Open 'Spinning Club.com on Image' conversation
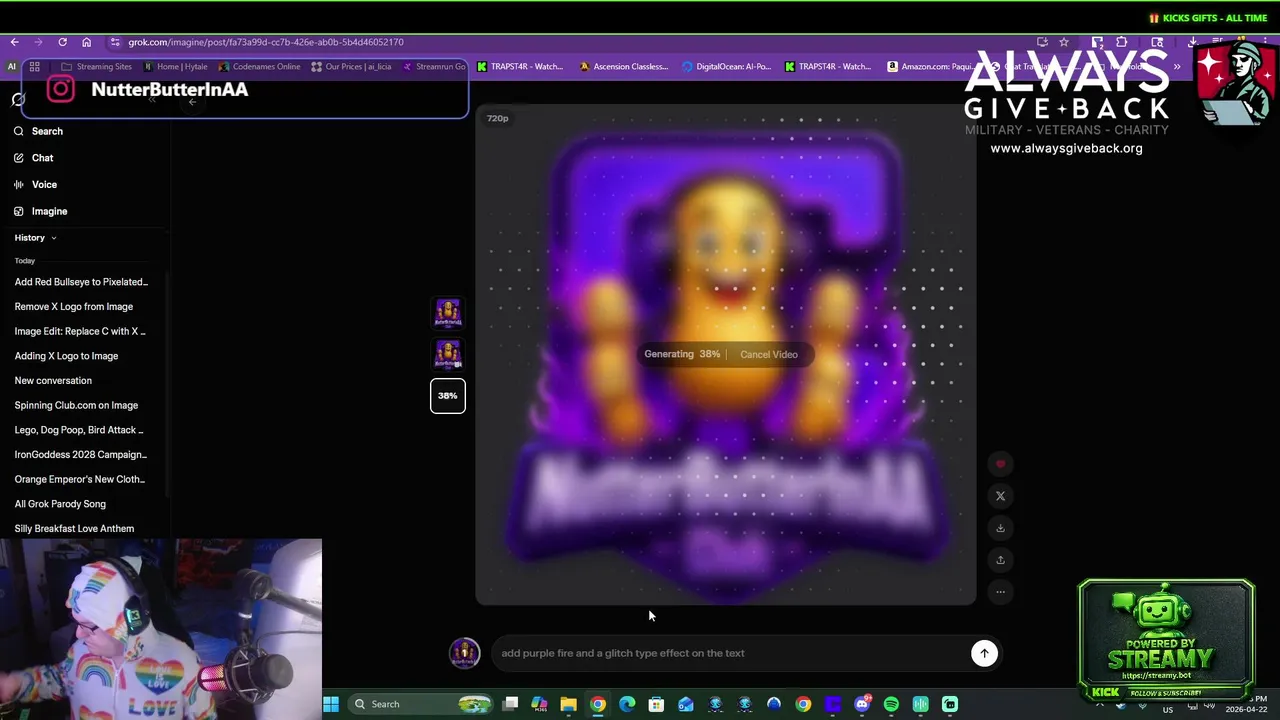 tap(76, 405)
